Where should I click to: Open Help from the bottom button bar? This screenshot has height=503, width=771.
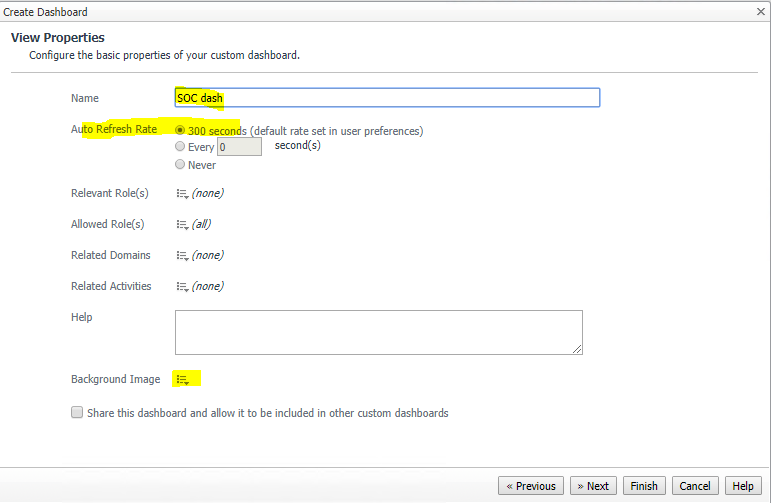(743, 486)
